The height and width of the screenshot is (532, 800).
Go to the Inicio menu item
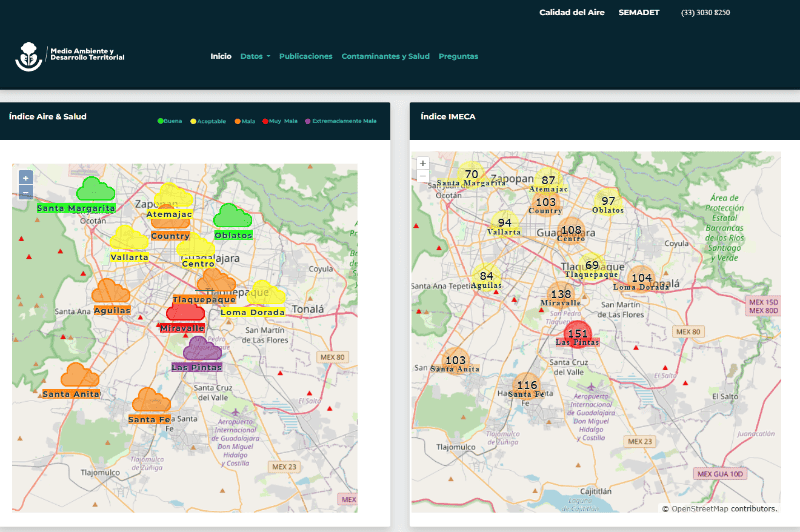point(220,56)
